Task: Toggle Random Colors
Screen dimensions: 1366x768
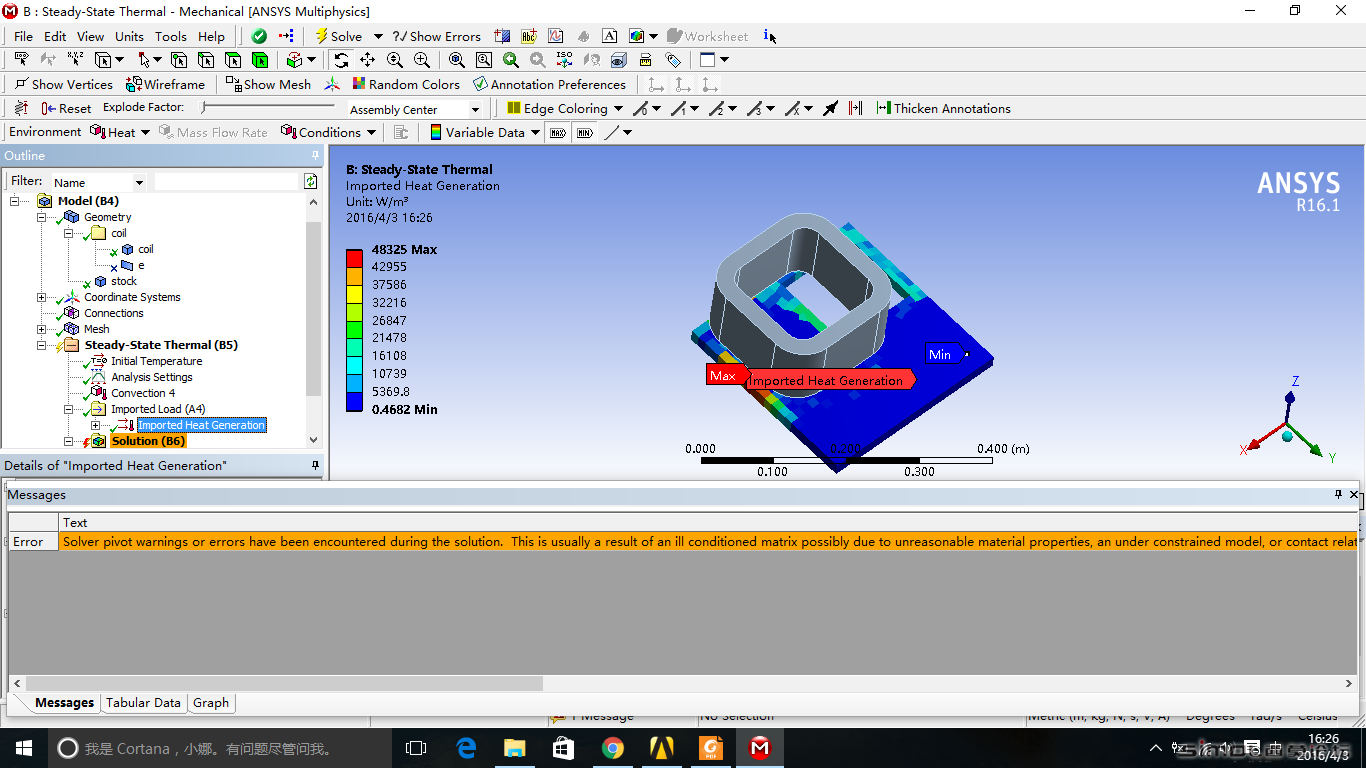Action: pyautogui.click(x=405, y=84)
